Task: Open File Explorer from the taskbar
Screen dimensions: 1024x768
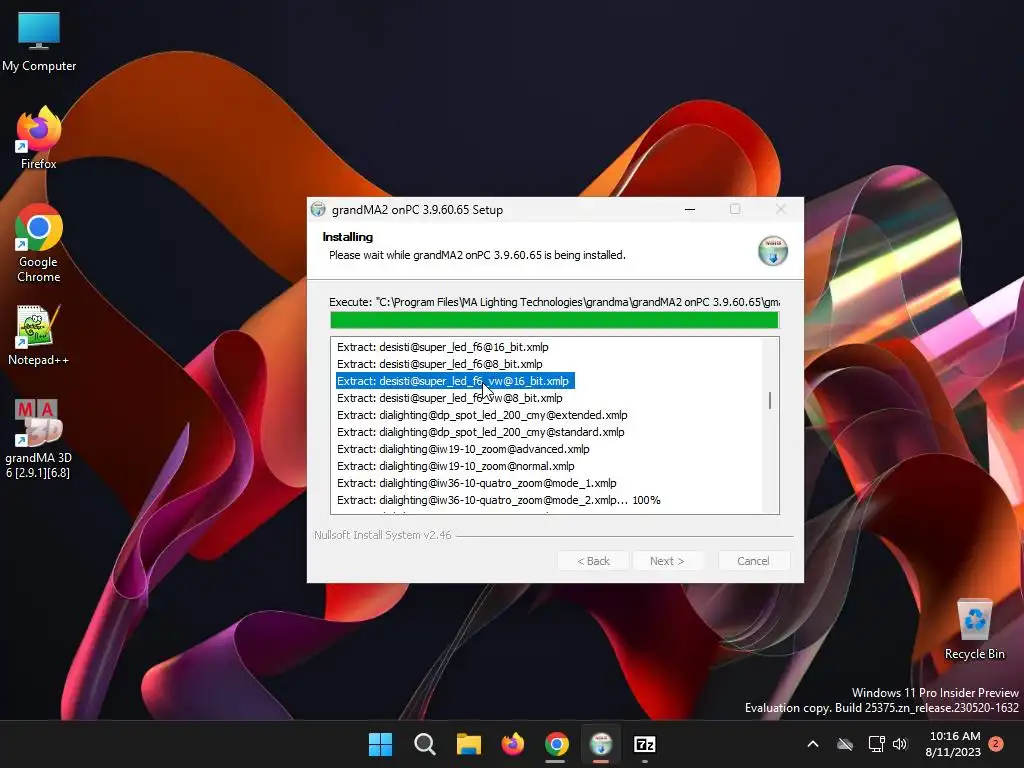Action: (468, 744)
